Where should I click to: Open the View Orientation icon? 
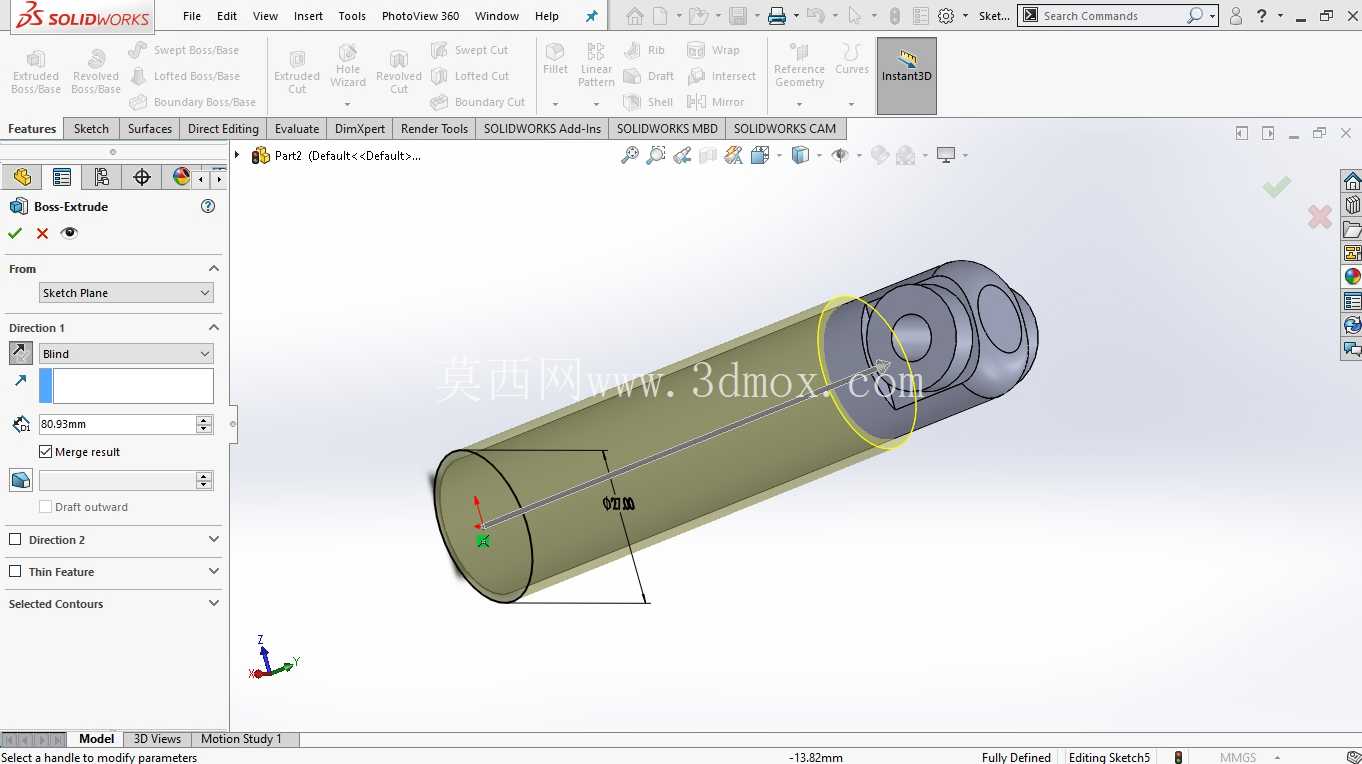click(760, 155)
